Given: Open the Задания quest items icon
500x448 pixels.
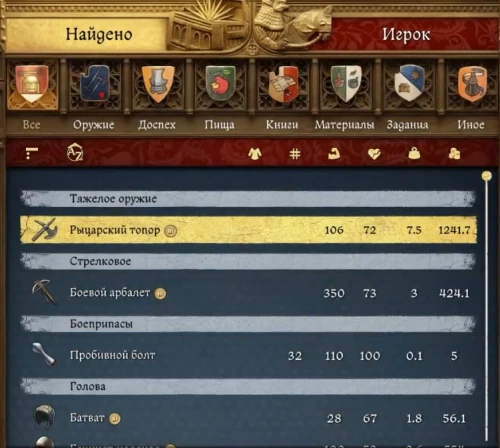Looking at the screenshot, I should point(409,83).
